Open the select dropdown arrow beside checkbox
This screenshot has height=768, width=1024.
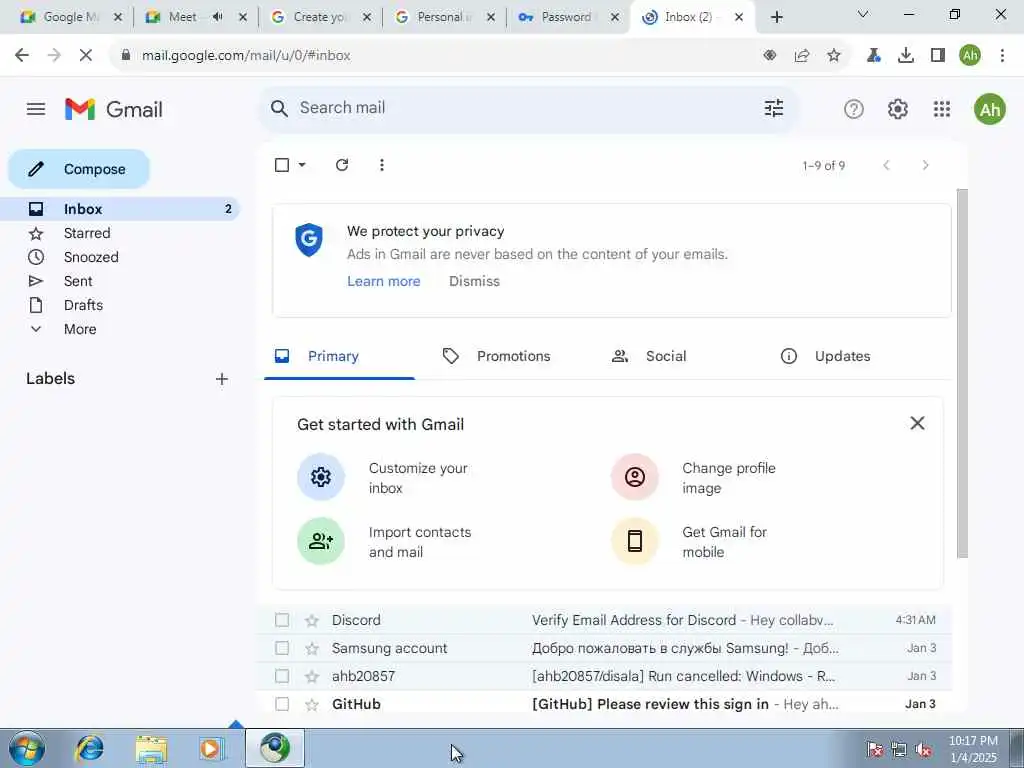pos(302,165)
